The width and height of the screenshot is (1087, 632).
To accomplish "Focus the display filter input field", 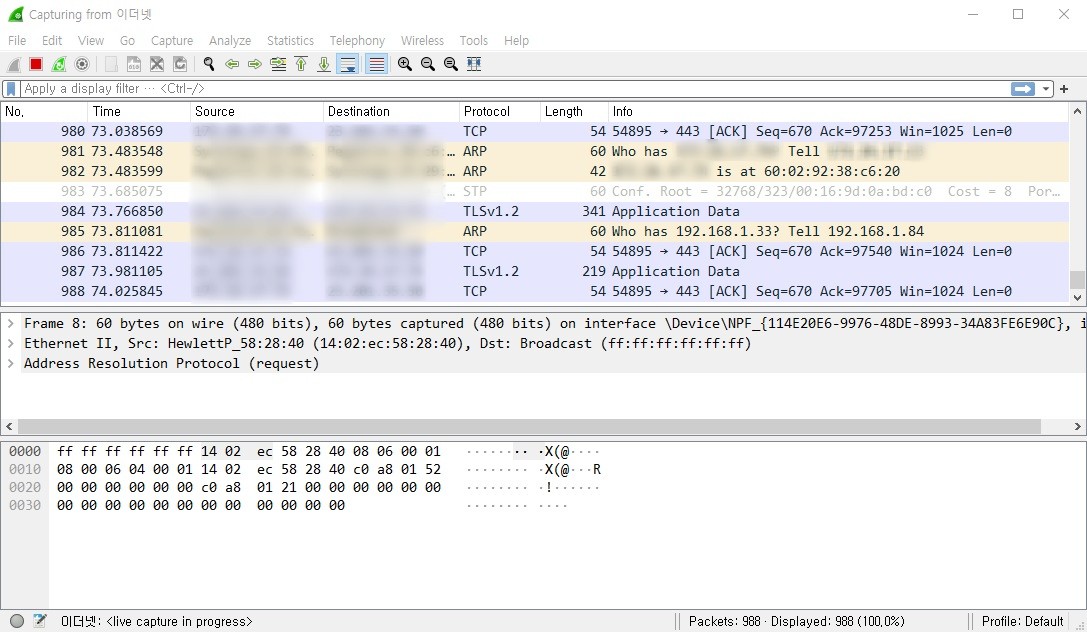I will (516, 89).
